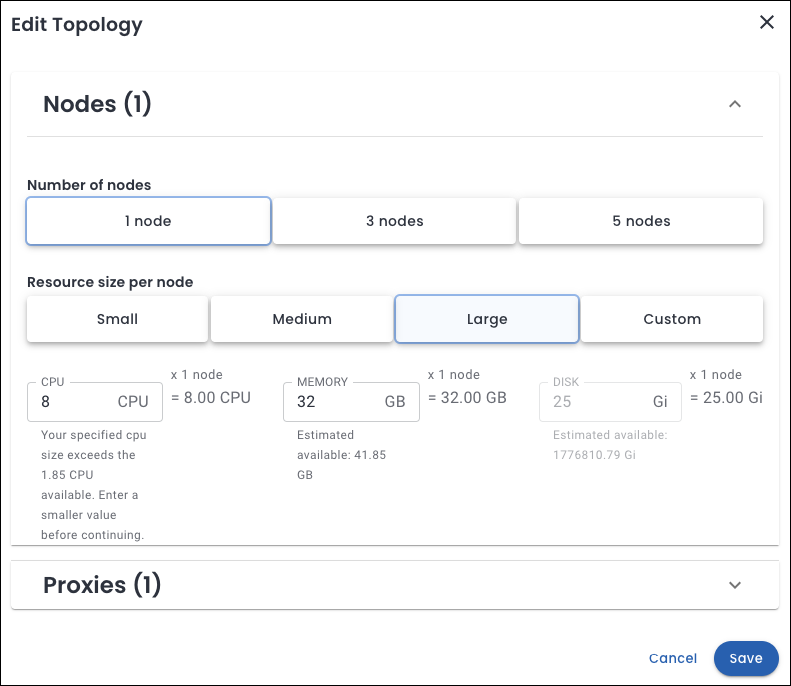
Task: Expand the Proxies section chevron
Action: click(735, 585)
